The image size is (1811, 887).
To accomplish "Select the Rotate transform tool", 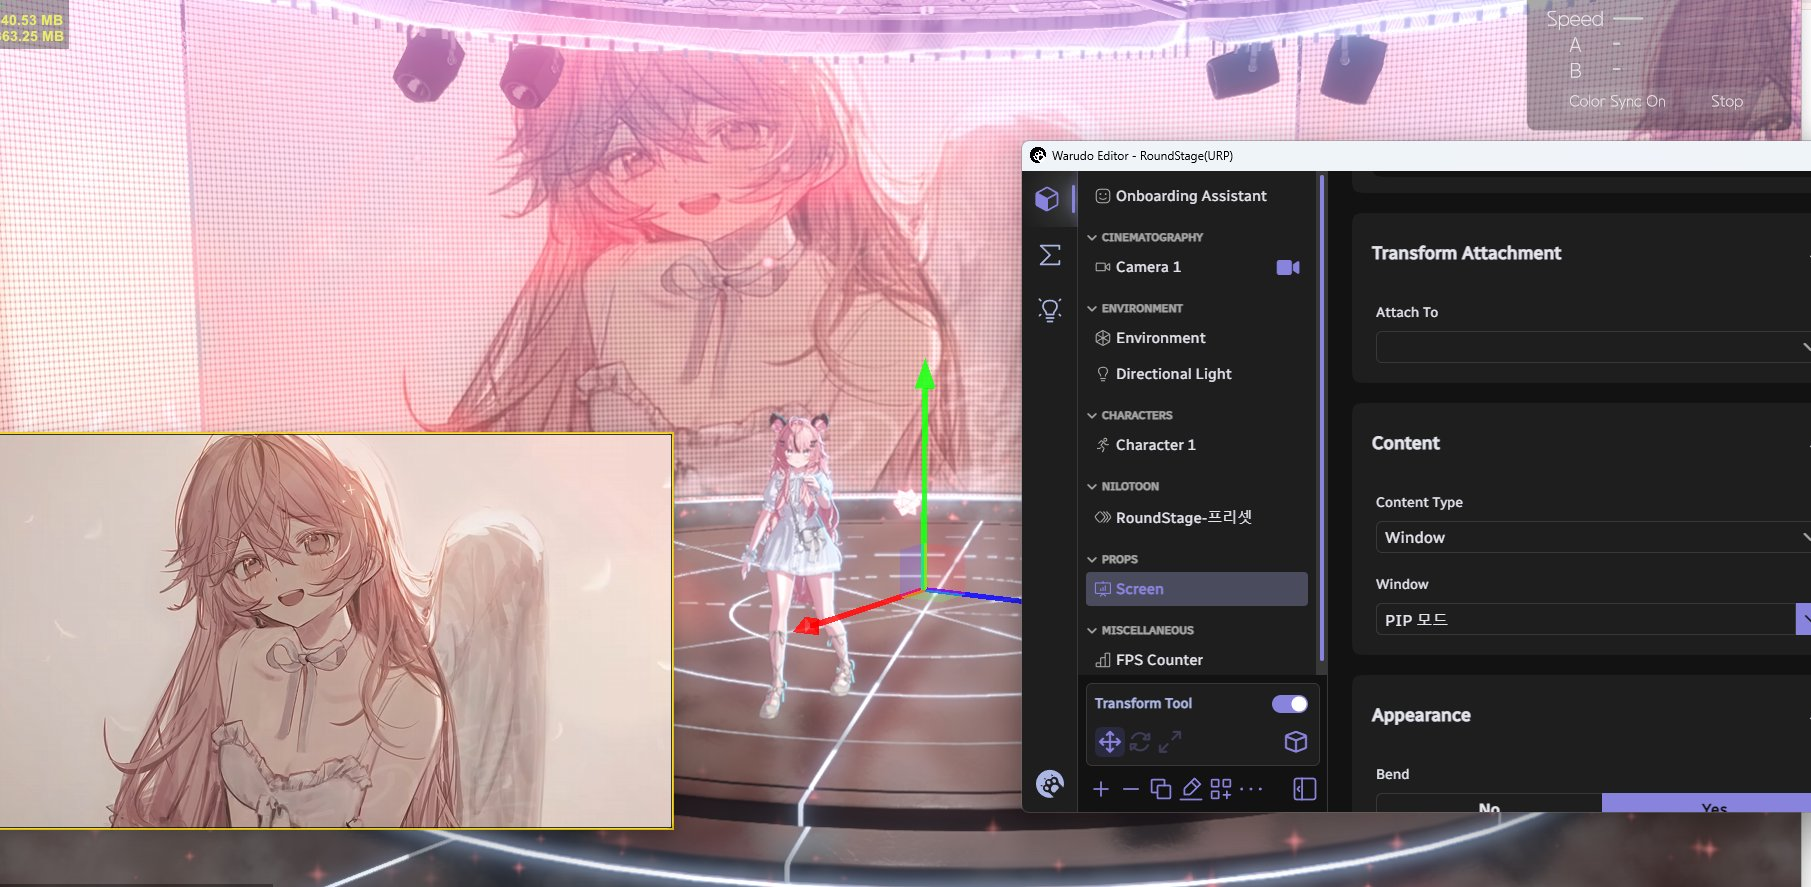I will pyautogui.click(x=1140, y=742).
